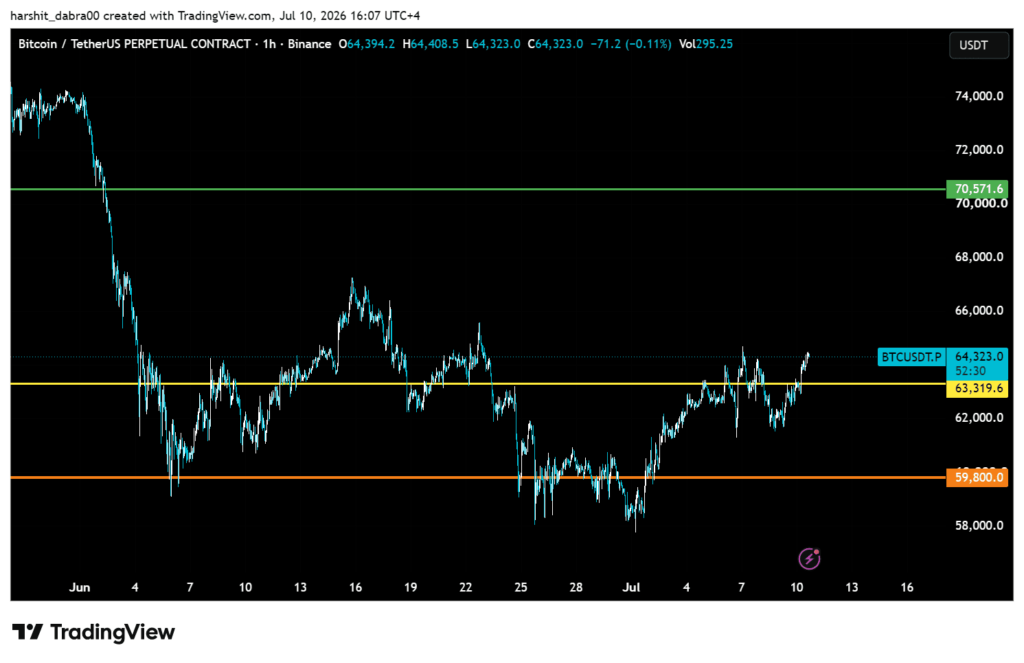
Task: Click the 66,000.0 price axis label
Action: [x=979, y=310]
